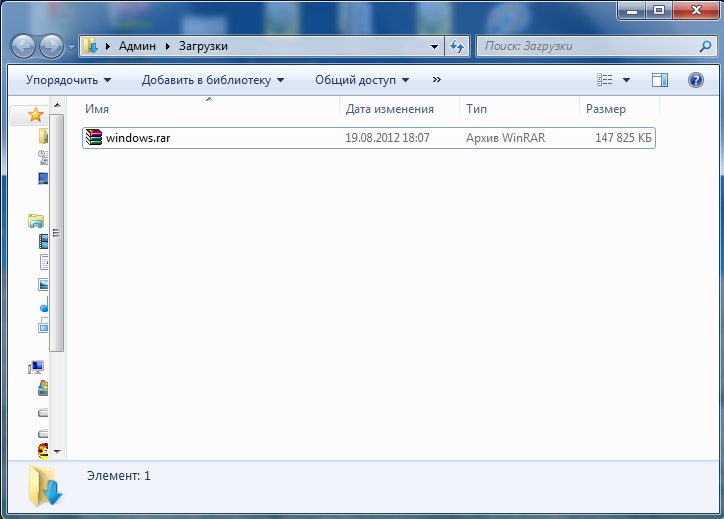
Task: Select the Windows system drive icon
Action: point(43,388)
